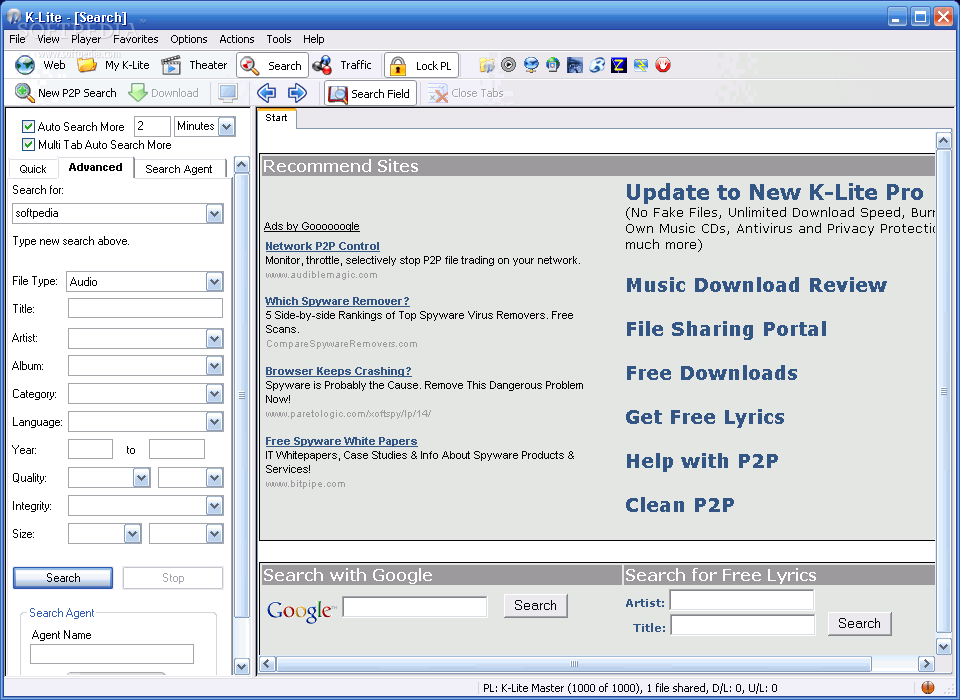Click the lyrics Search button
960x700 pixels.
click(x=860, y=623)
